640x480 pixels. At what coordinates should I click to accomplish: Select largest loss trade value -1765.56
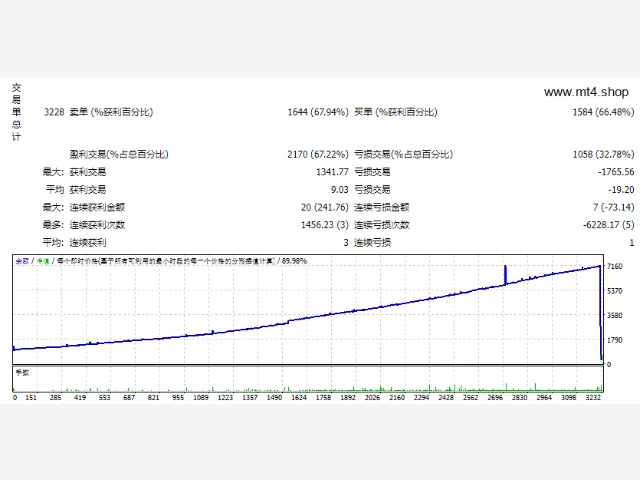[616, 172]
